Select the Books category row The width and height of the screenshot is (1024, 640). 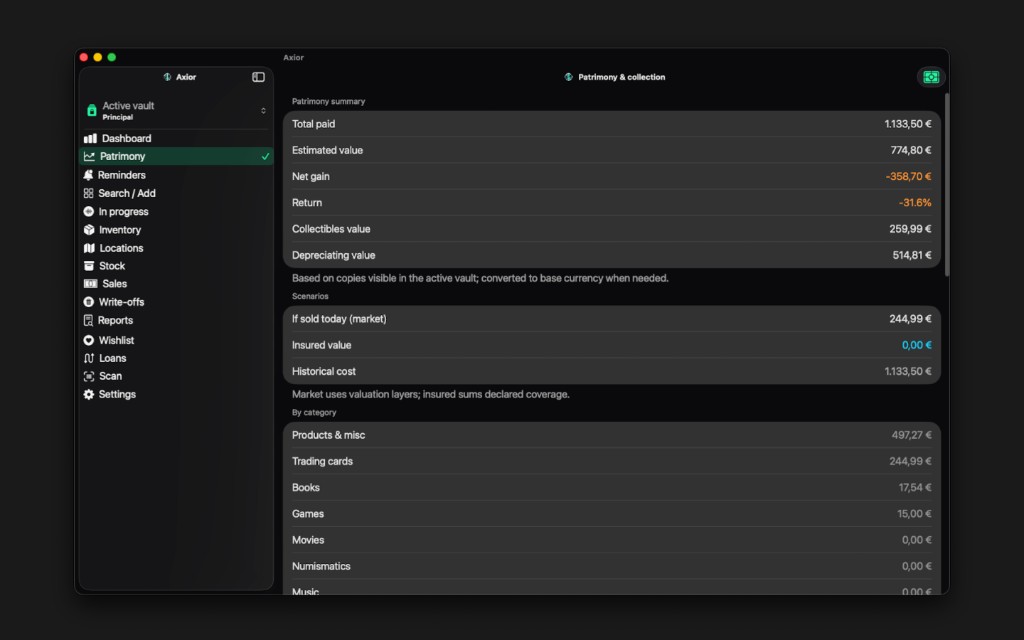point(612,487)
